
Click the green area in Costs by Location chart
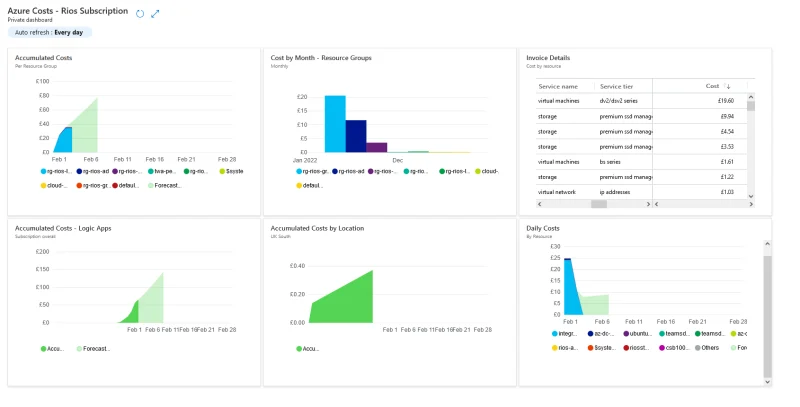[x=342, y=303]
